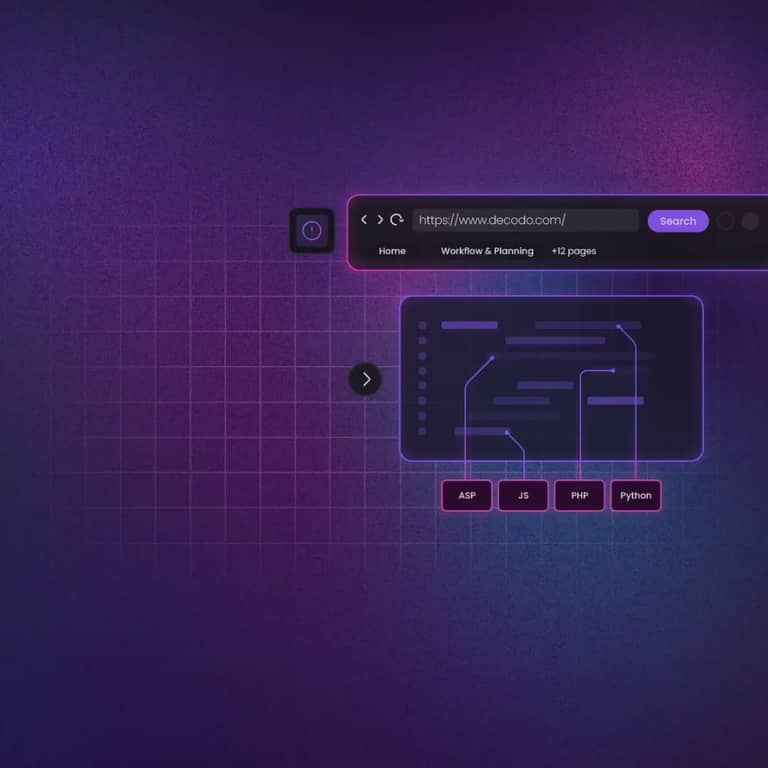Click the purple Search button
The height and width of the screenshot is (768, 768).
(x=678, y=221)
